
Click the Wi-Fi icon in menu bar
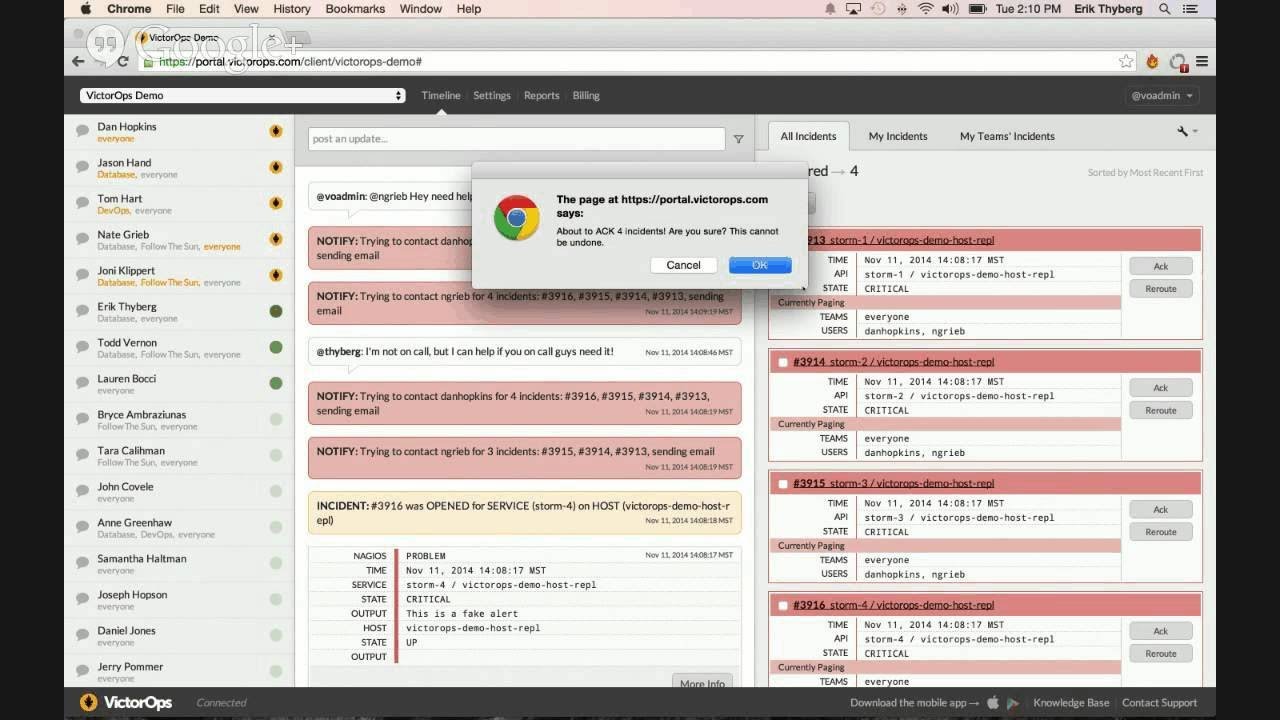[925, 9]
